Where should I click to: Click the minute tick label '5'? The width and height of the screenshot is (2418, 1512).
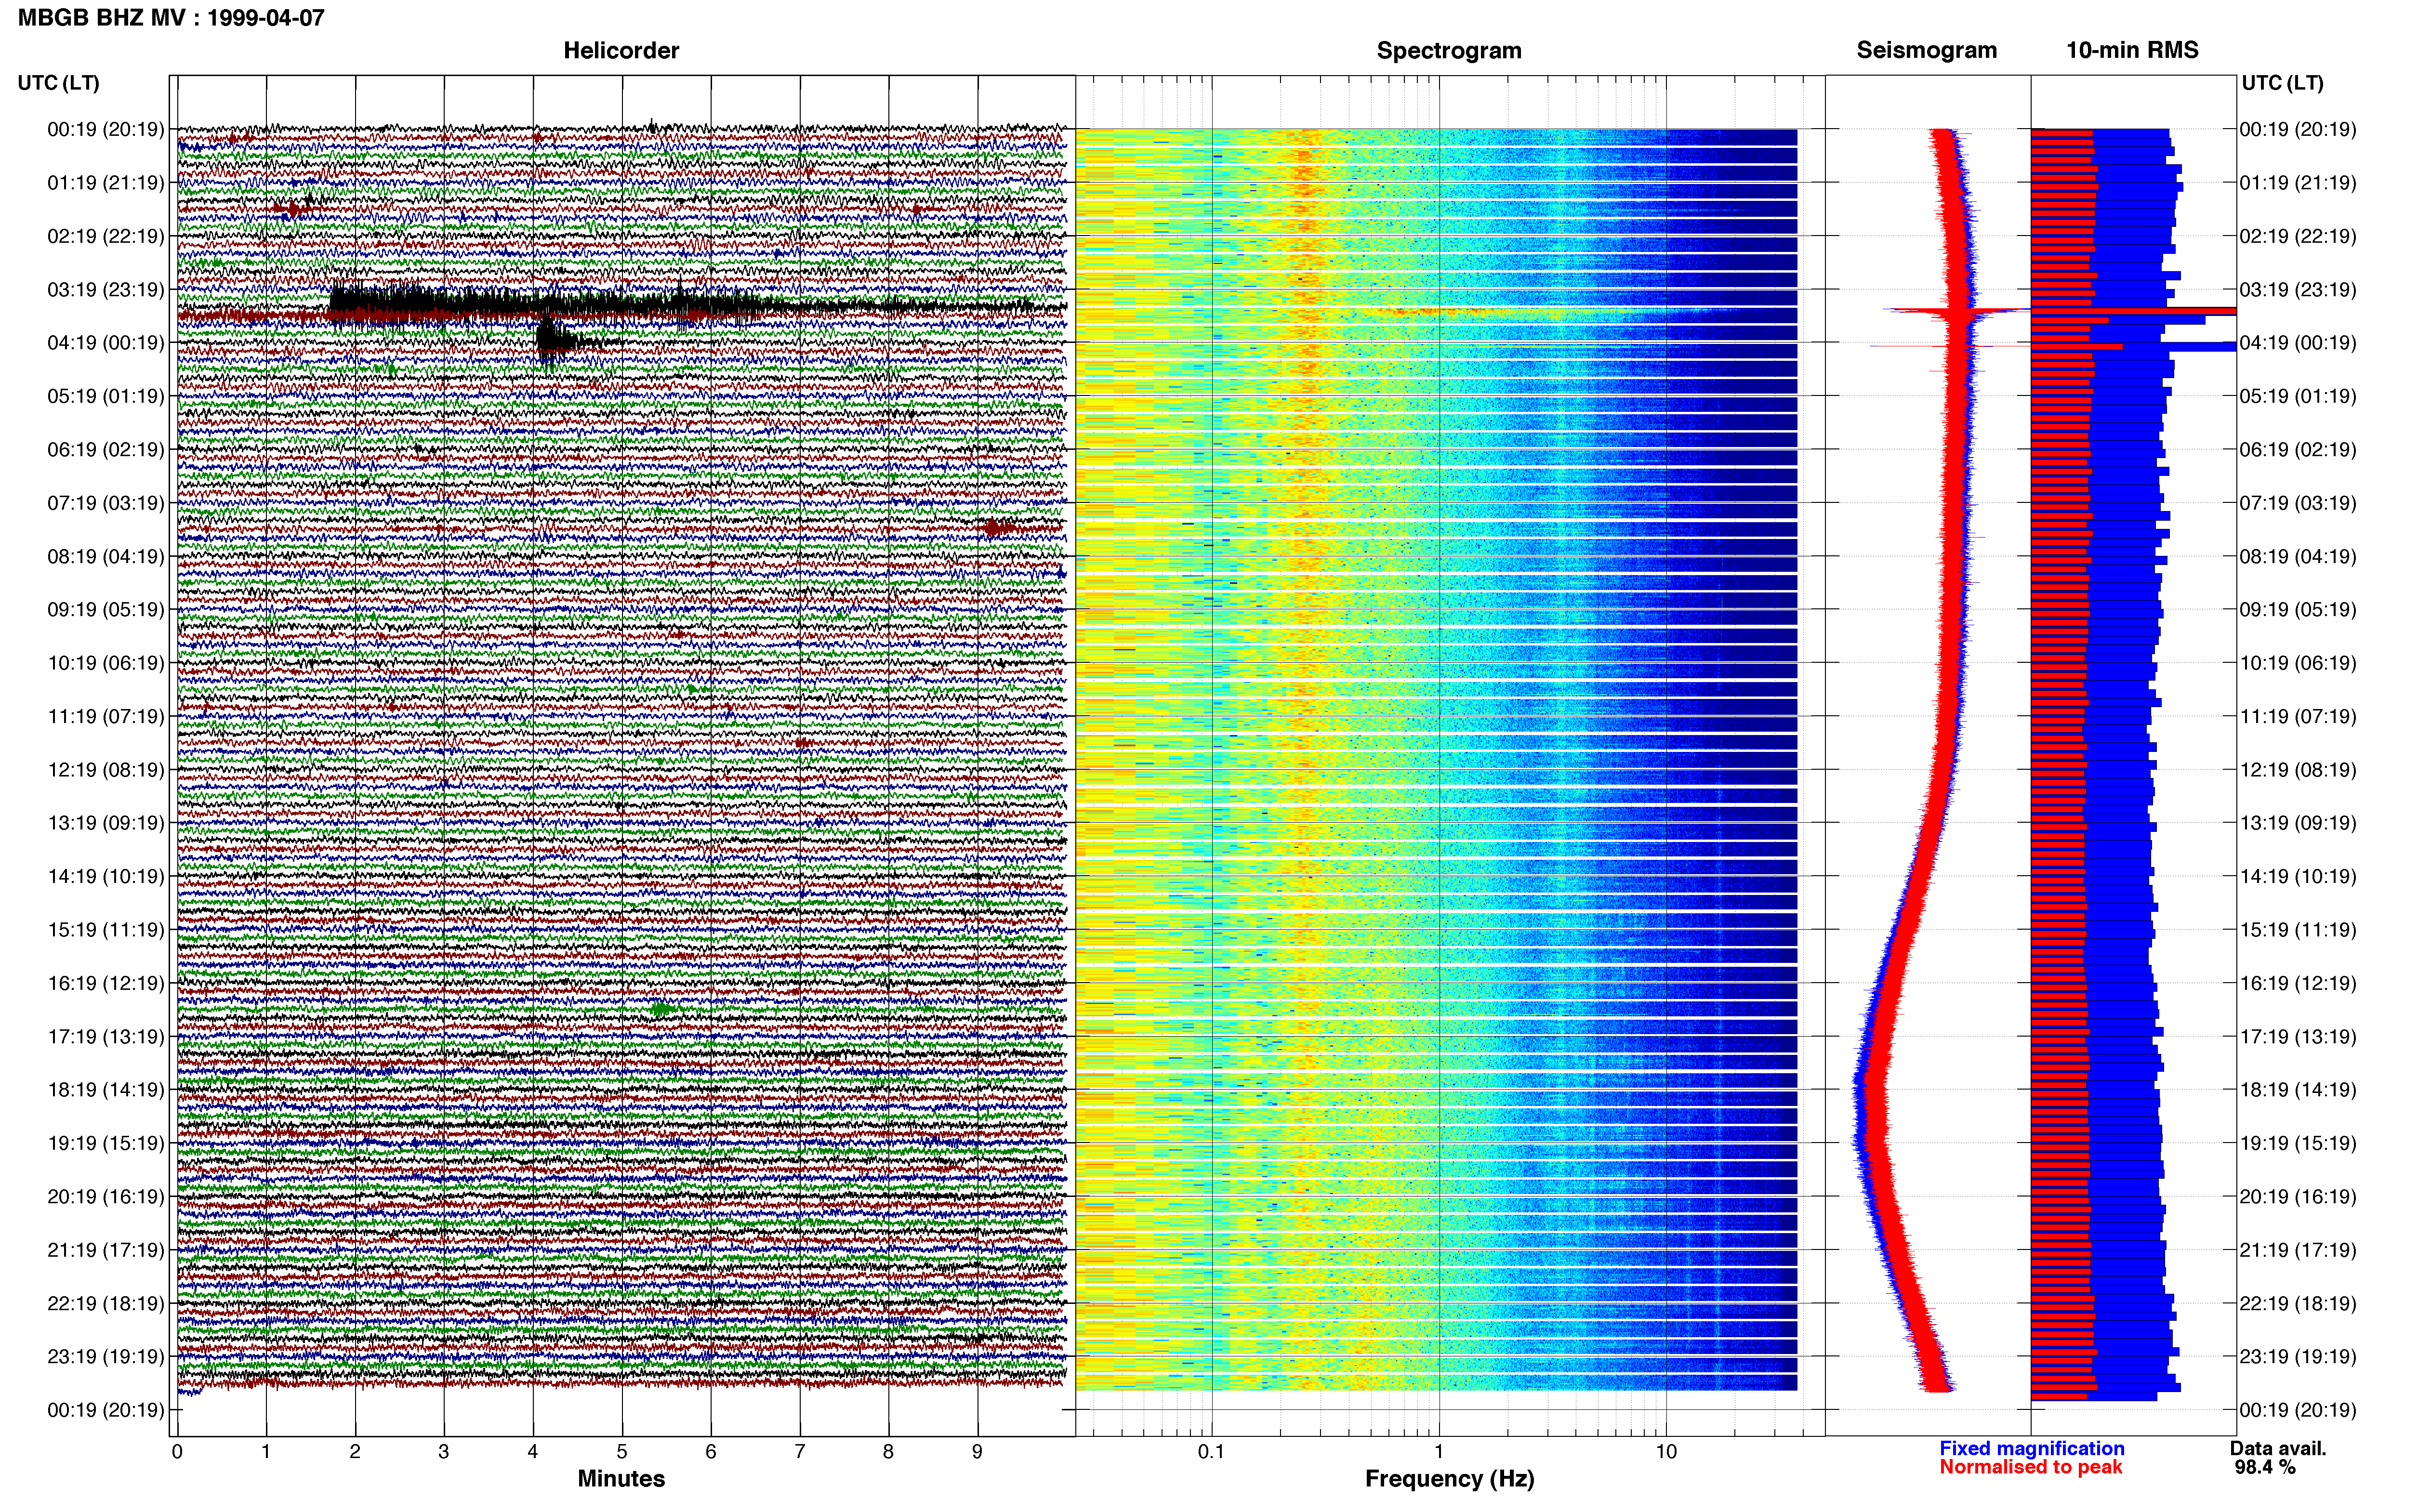point(622,1452)
